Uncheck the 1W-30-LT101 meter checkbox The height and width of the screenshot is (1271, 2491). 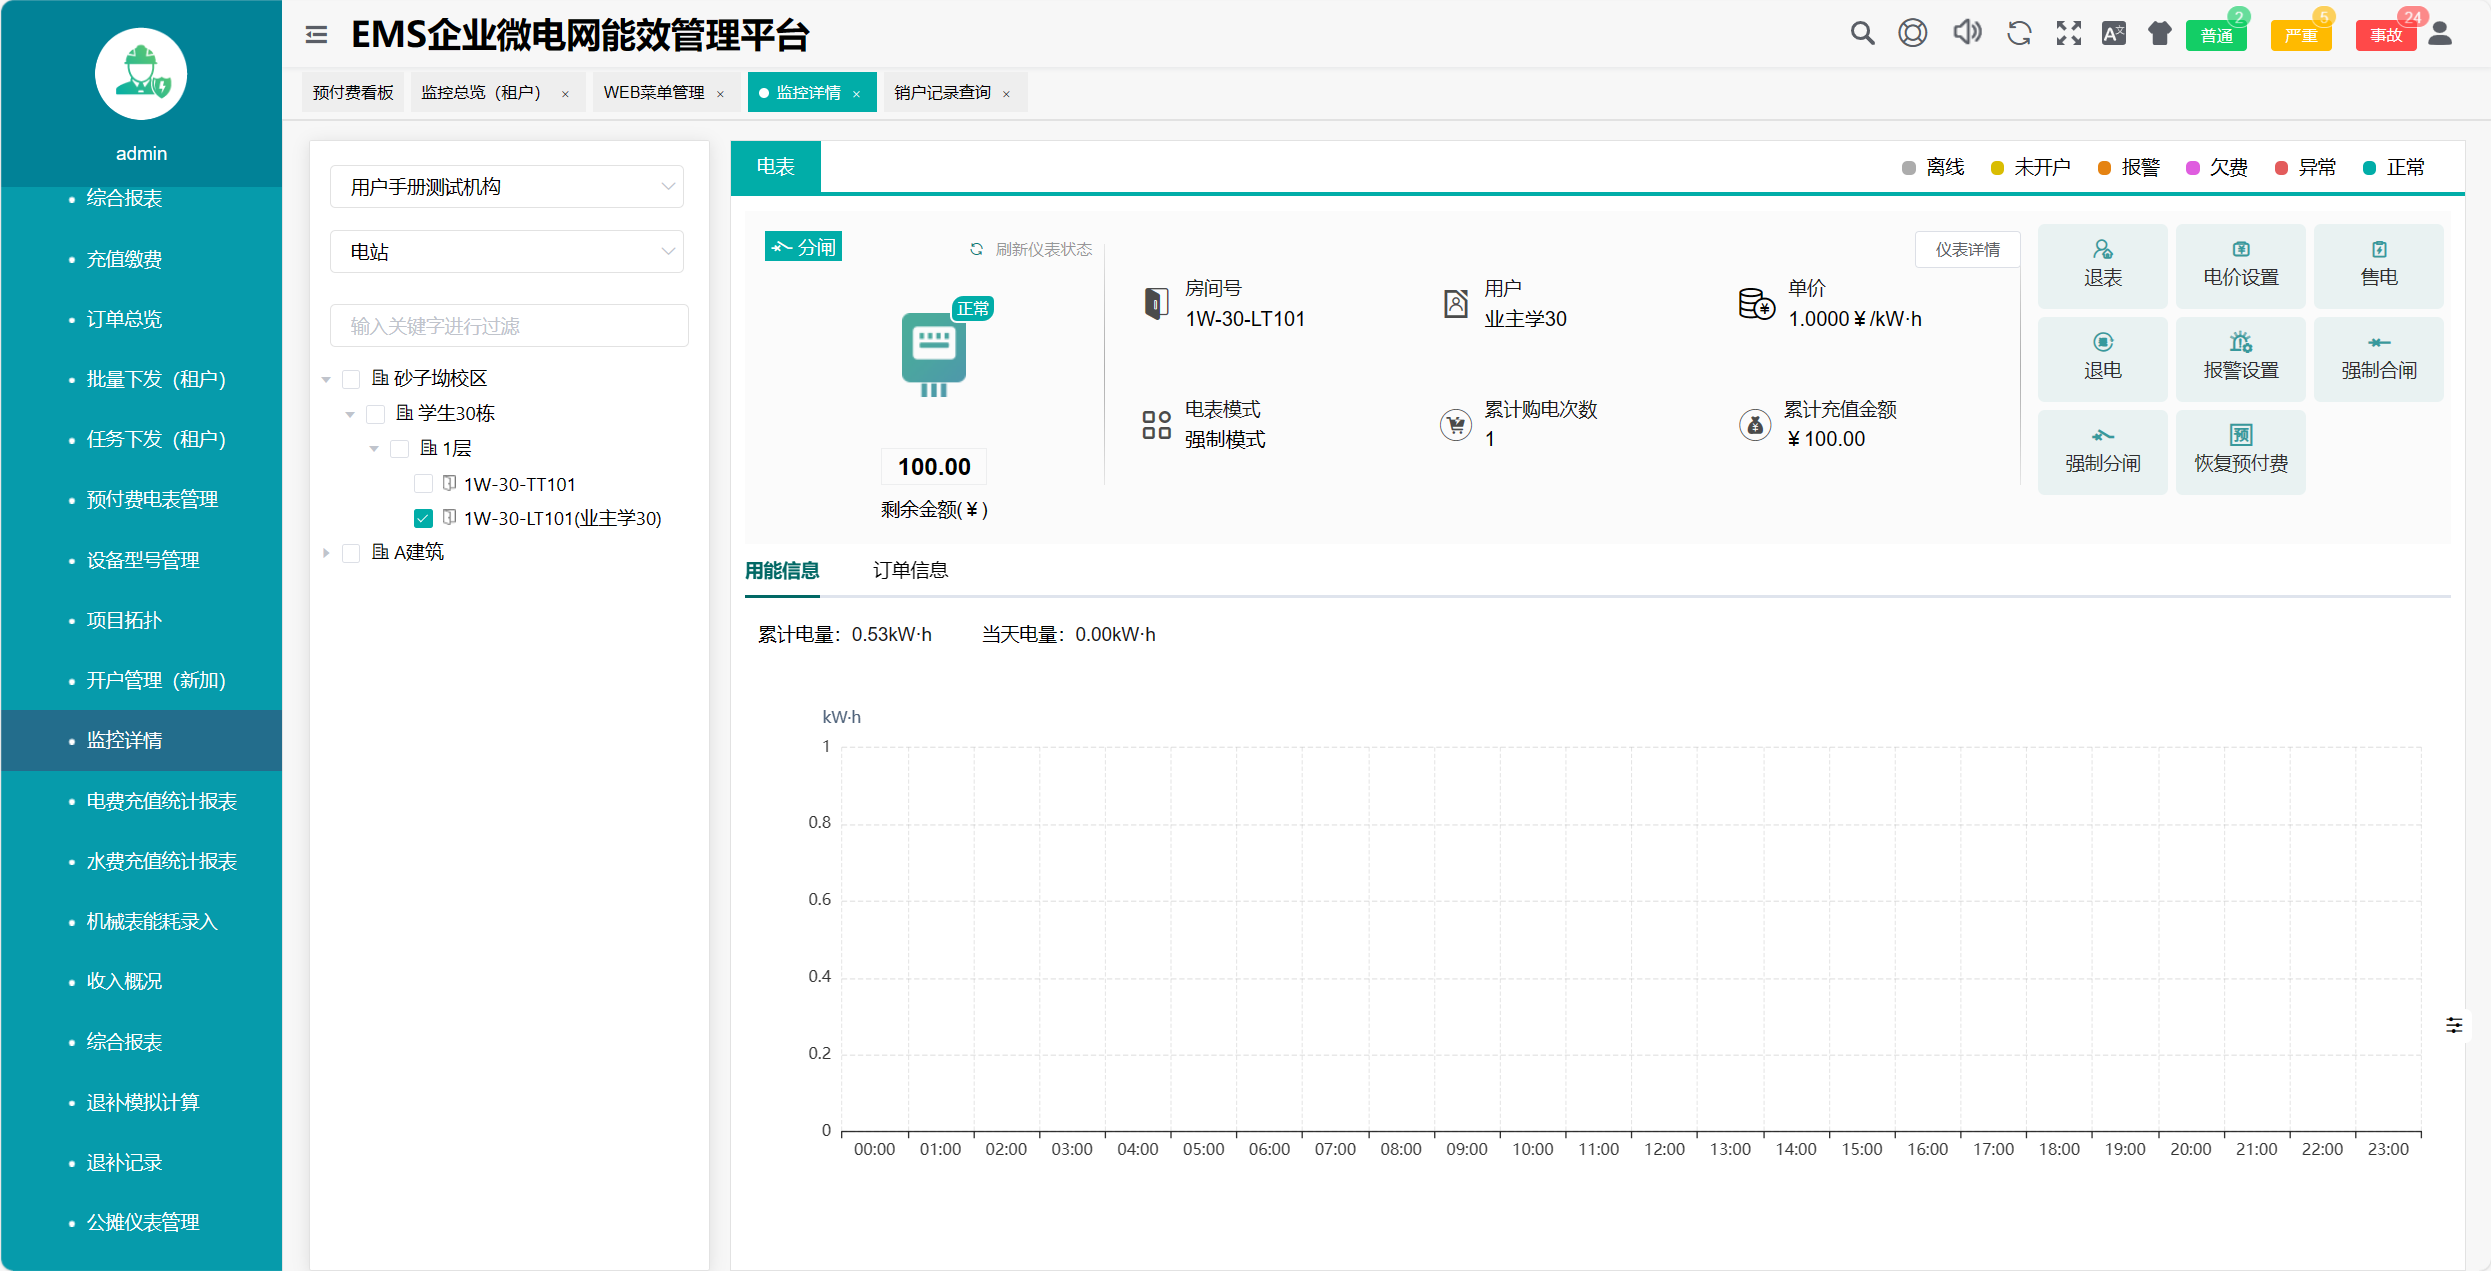click(x=423, y=518)
